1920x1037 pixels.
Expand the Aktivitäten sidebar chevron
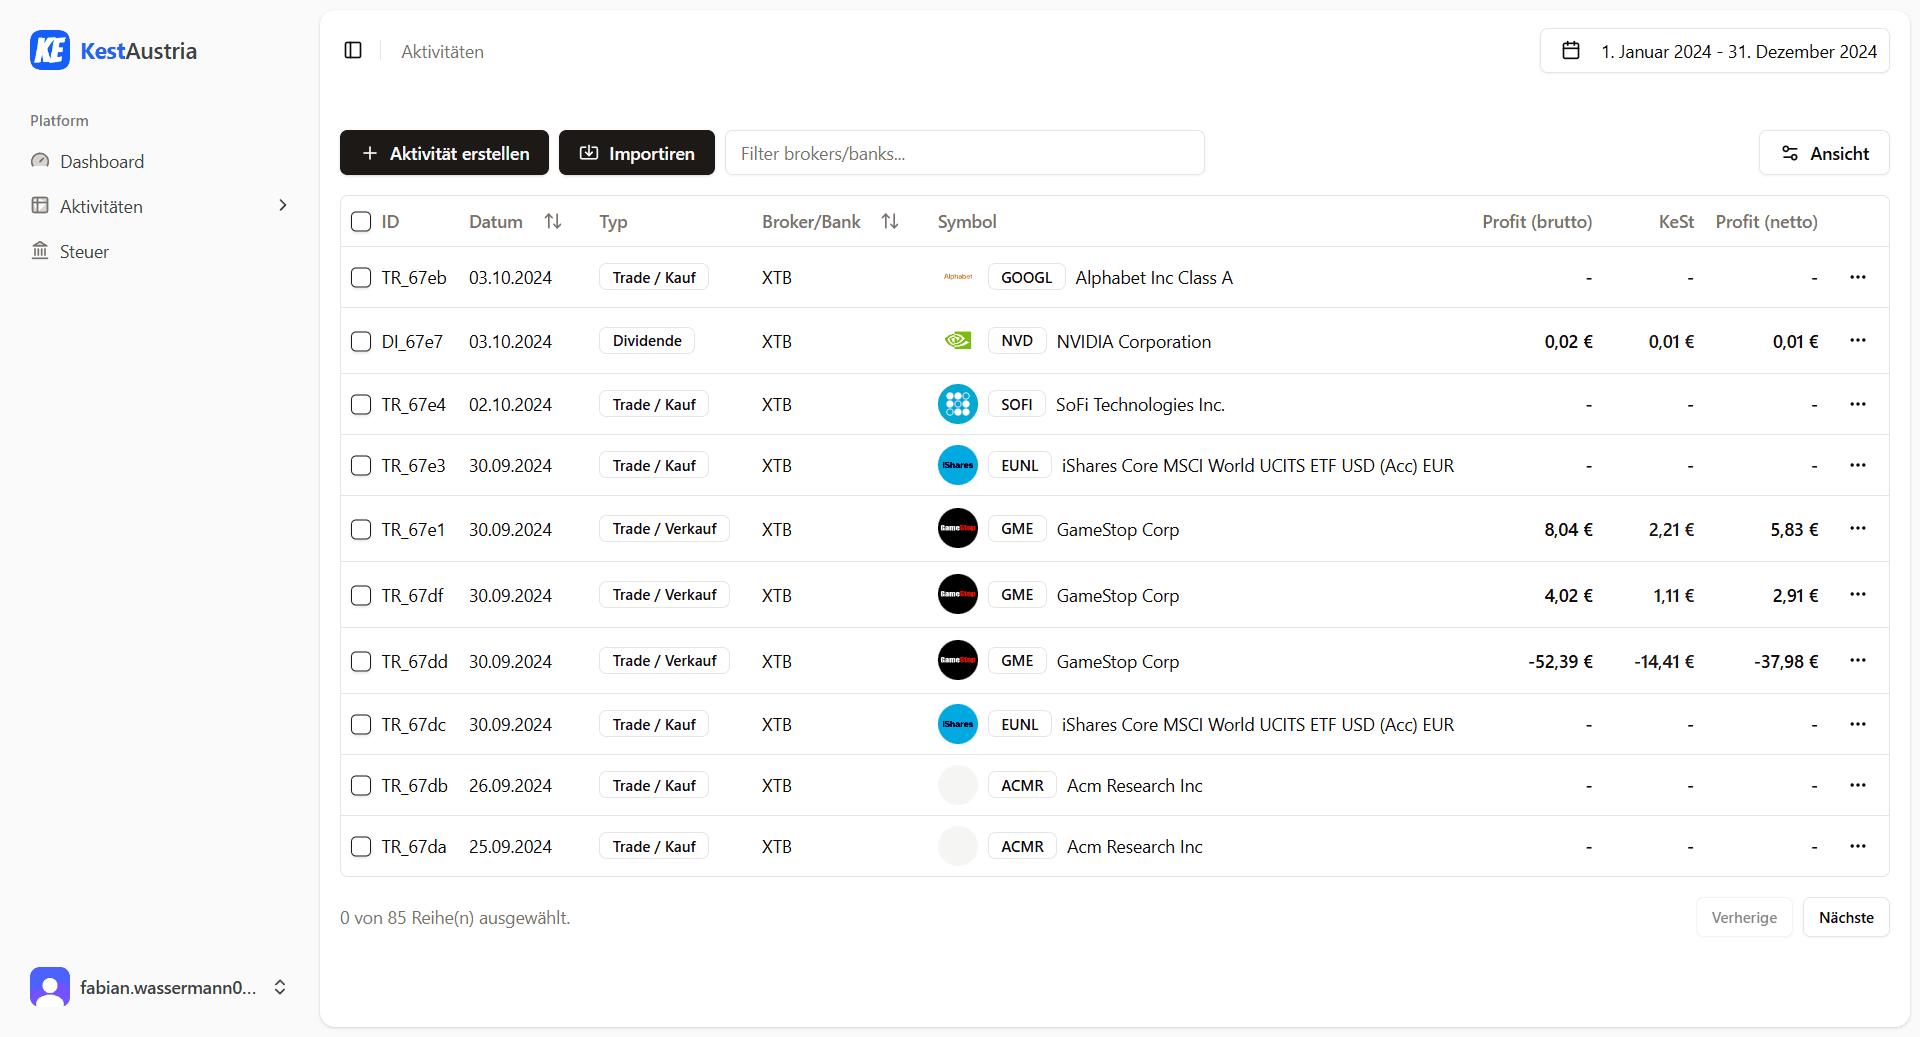point(283,205)
